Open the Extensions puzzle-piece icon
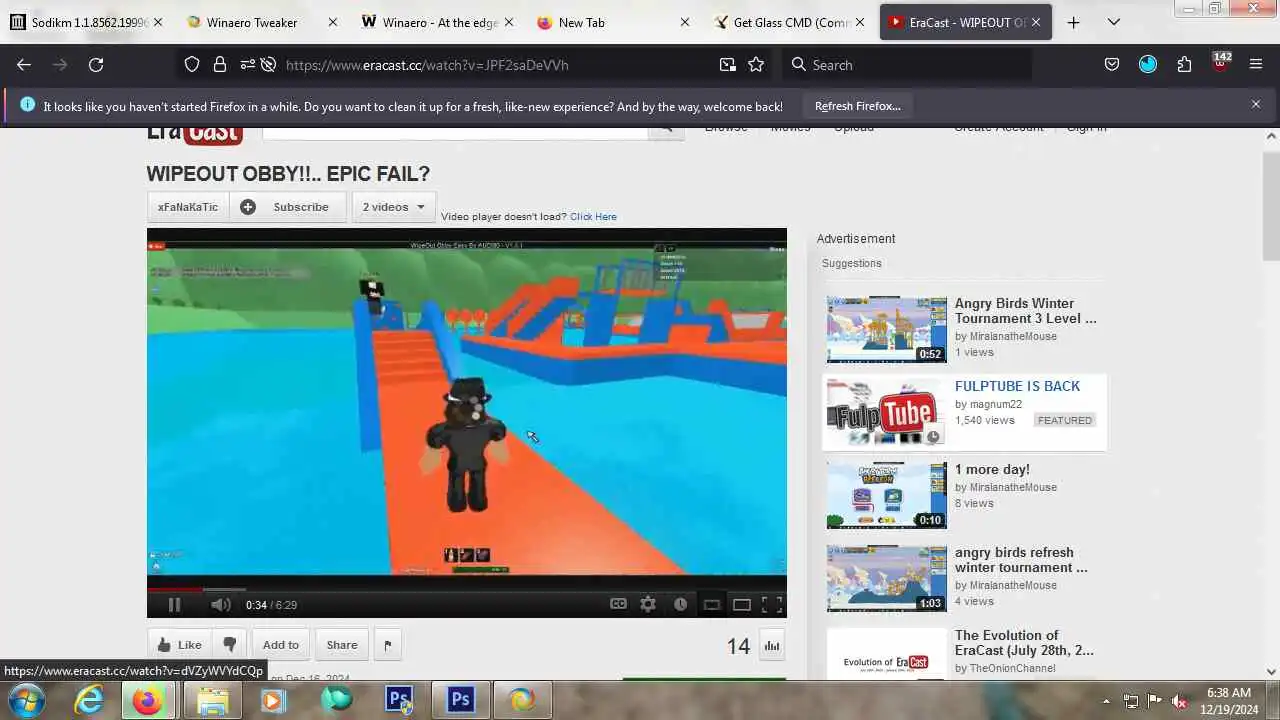 tap(1184, 64)
